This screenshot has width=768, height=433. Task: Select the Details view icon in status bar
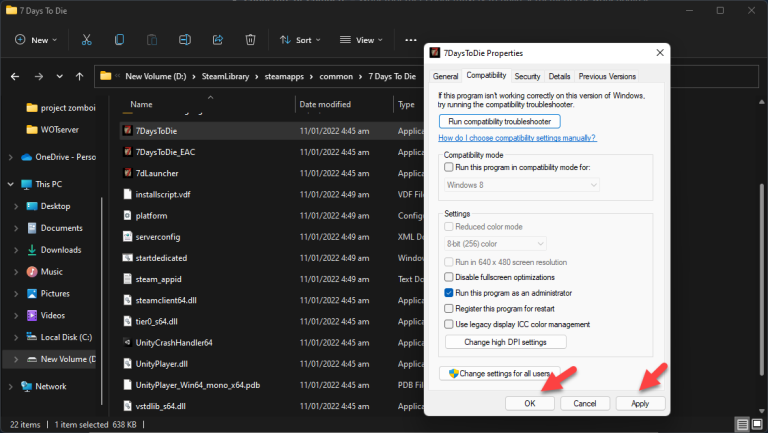743,424
